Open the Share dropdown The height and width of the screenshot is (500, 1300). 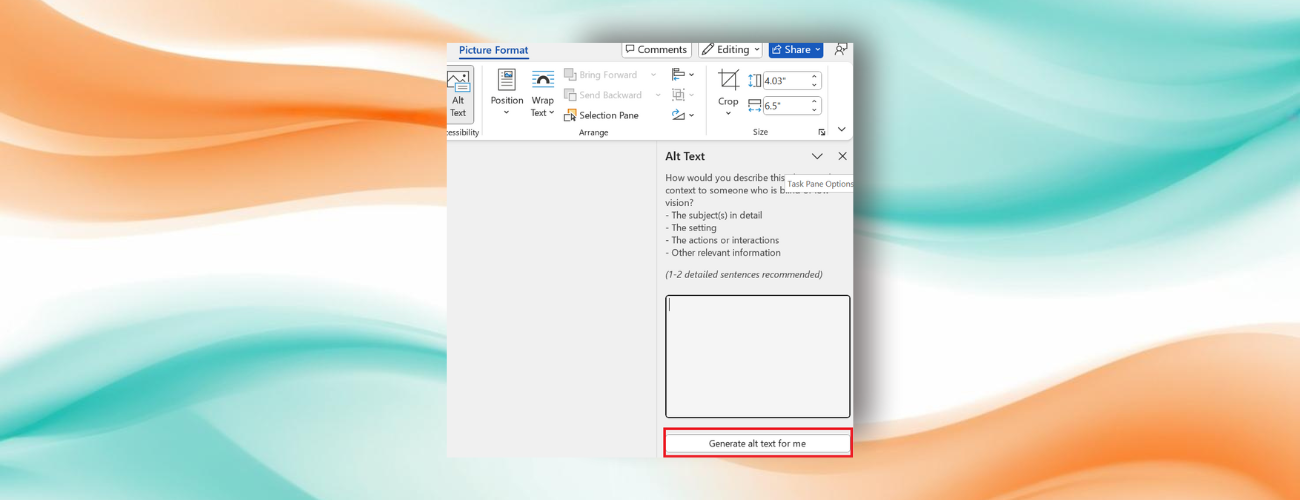795,49
